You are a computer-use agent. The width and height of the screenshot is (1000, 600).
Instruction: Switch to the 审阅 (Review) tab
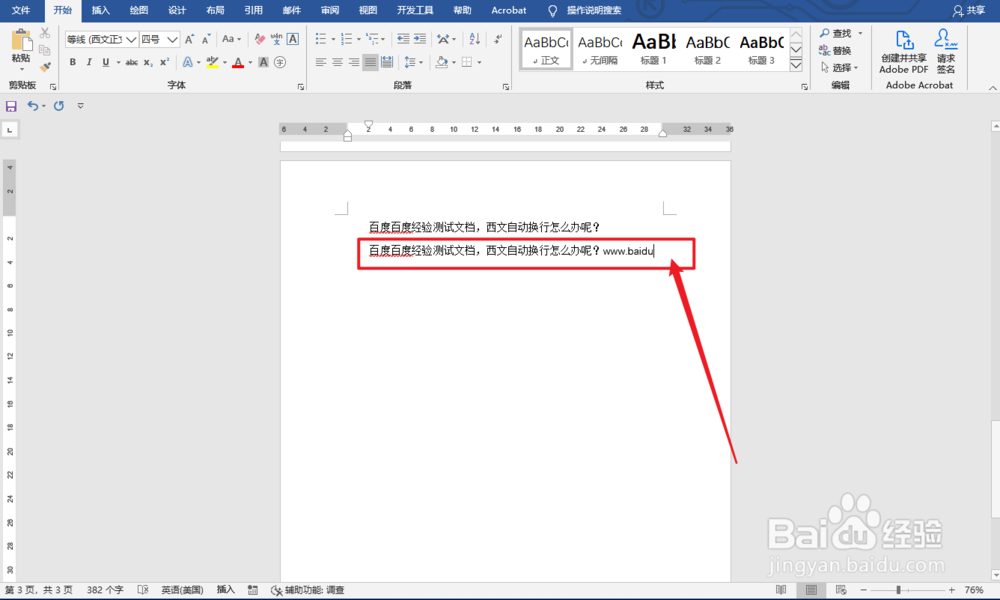330,10
